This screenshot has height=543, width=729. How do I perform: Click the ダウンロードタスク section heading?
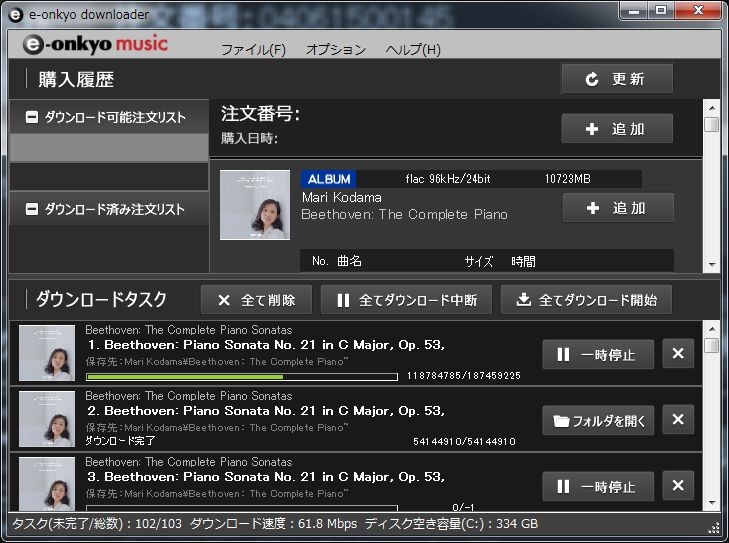pos(101,299)
